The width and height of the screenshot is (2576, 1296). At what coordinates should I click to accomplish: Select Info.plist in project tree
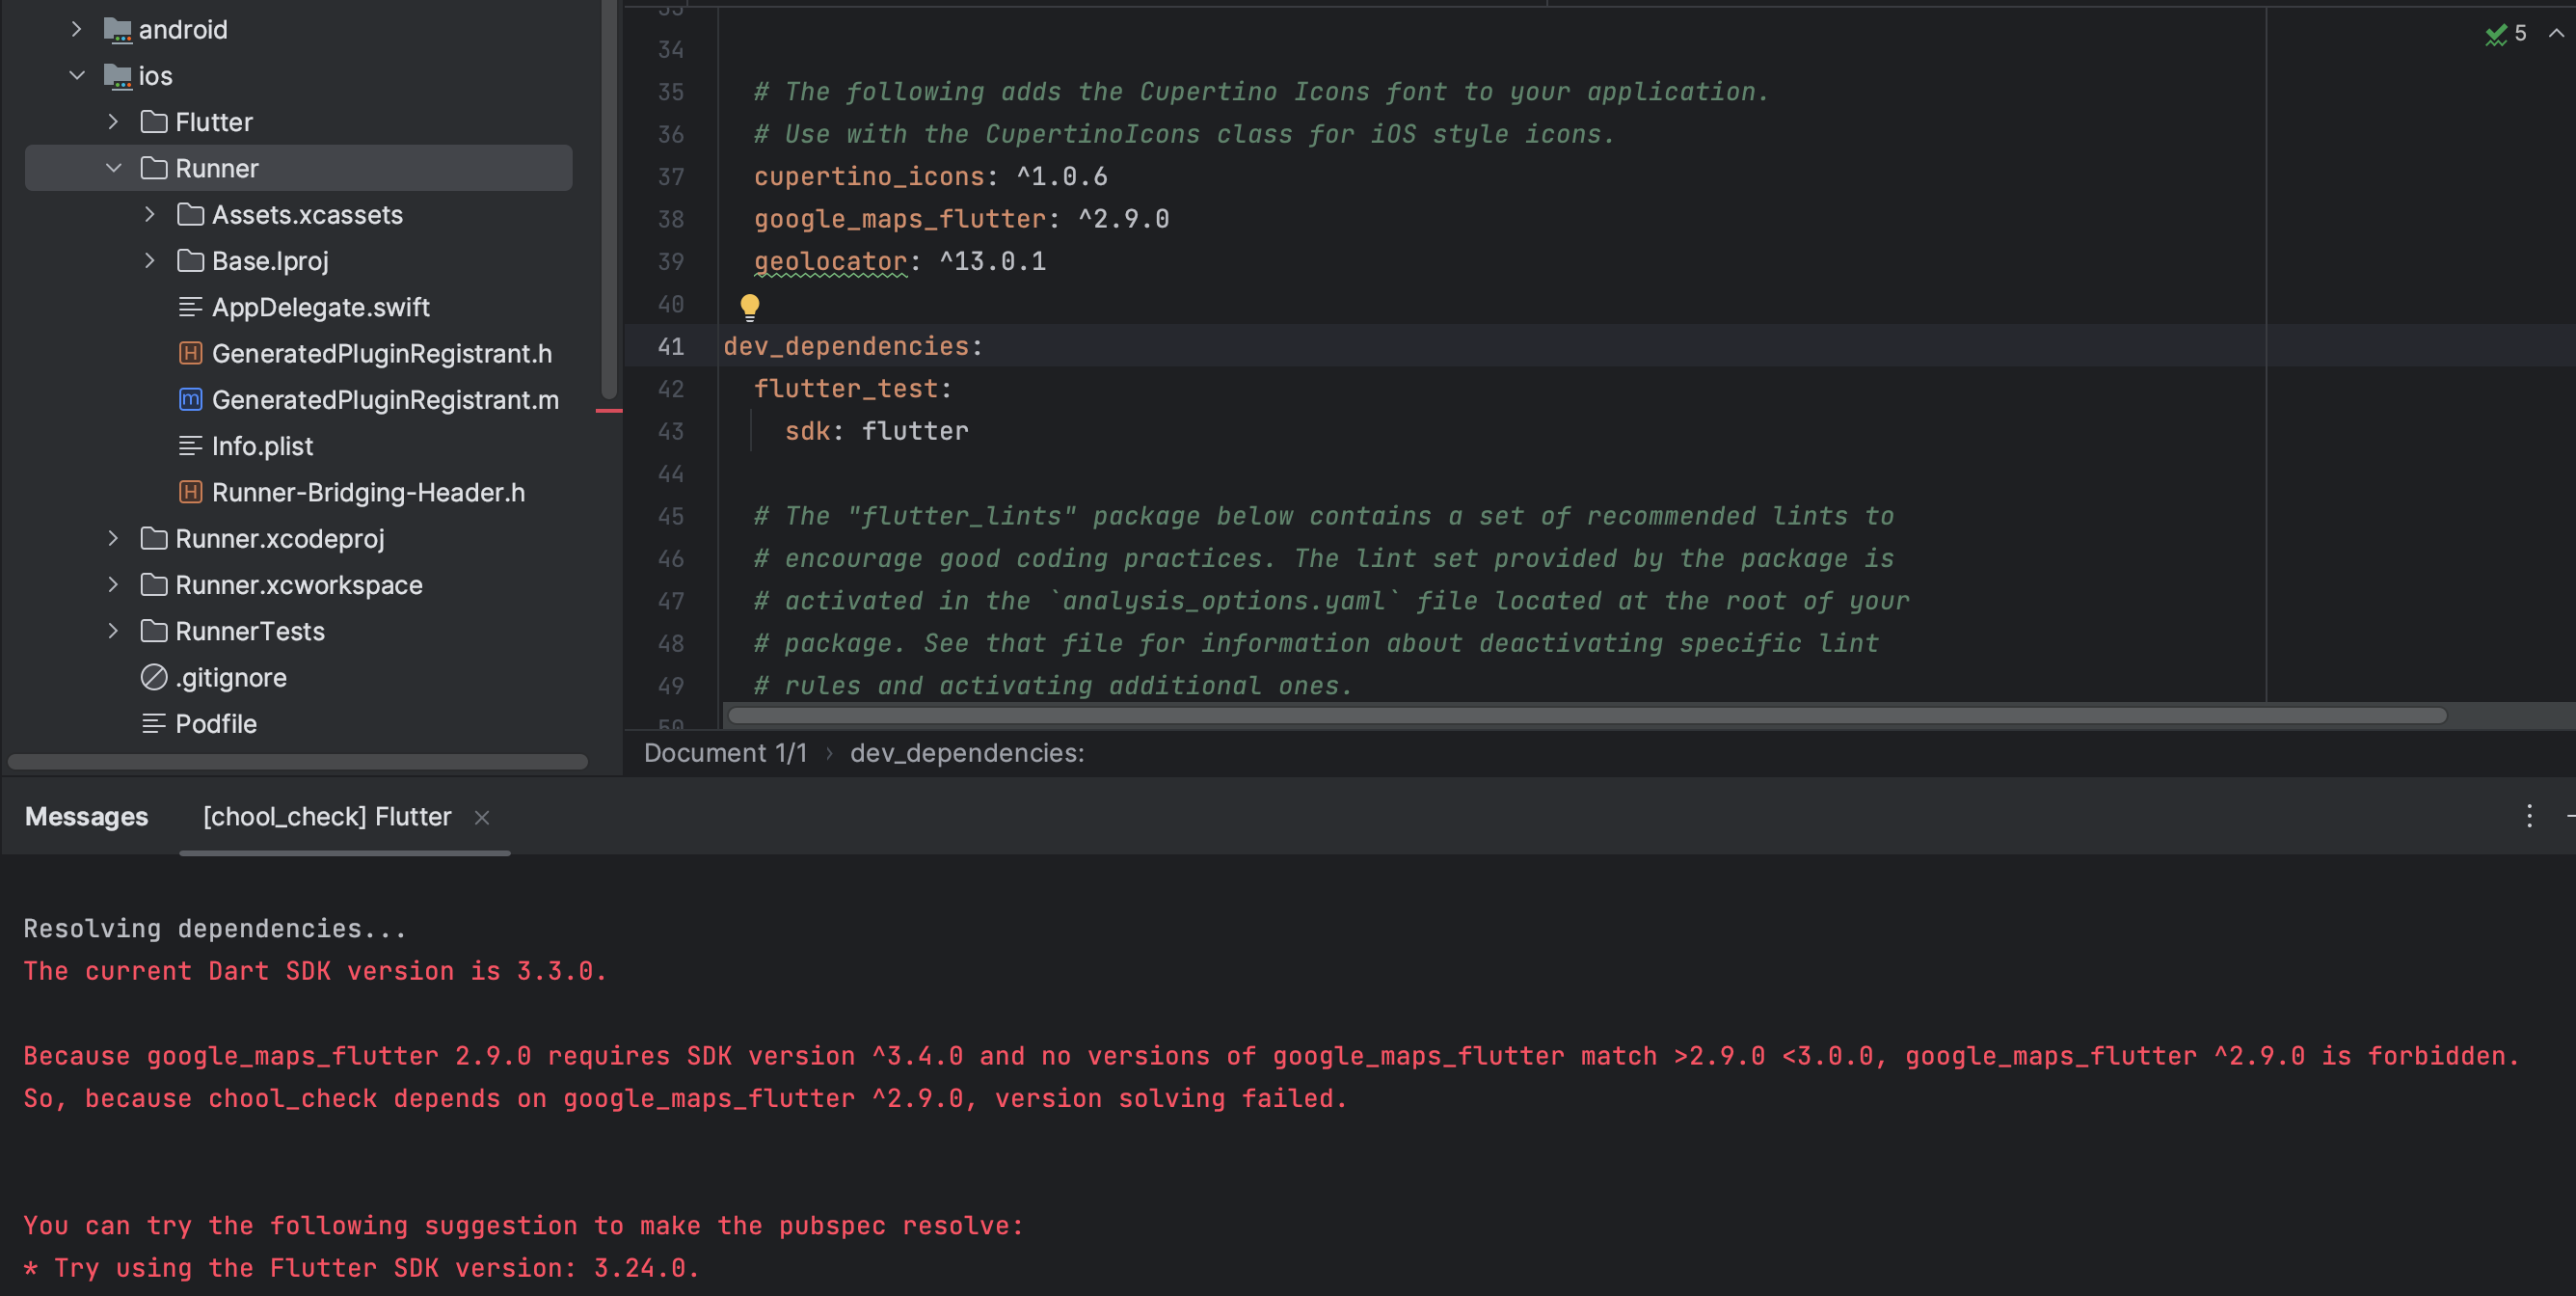pyautogui.click(x=263, y=446)
